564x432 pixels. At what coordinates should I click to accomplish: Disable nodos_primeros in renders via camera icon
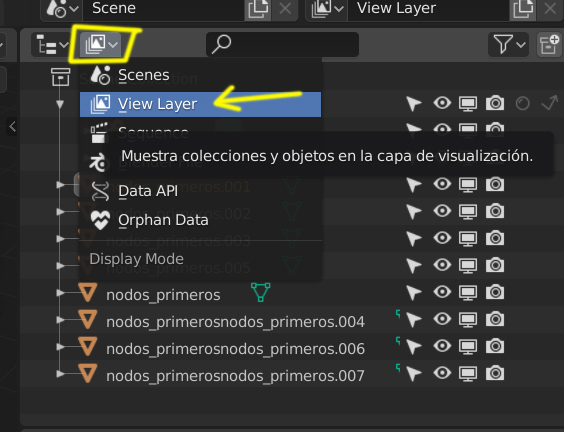495,292
